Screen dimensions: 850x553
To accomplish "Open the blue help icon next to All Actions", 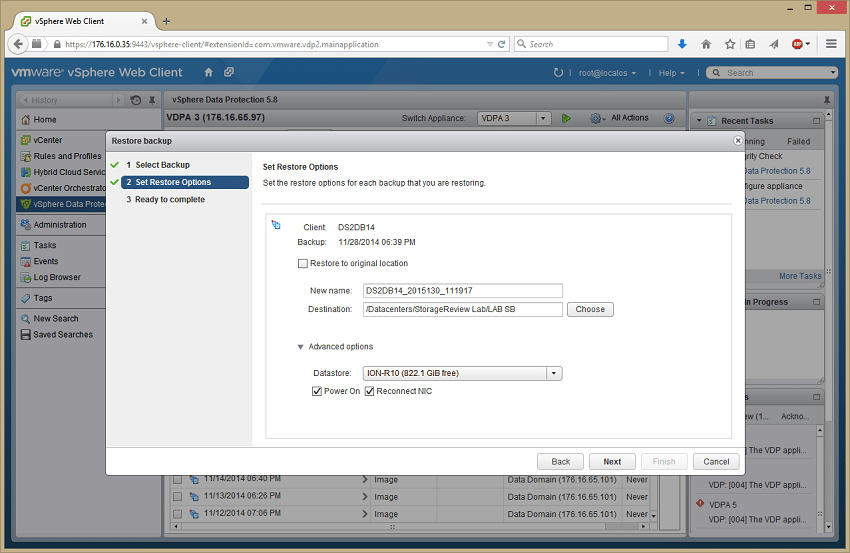I will click(x=669, y=118).
